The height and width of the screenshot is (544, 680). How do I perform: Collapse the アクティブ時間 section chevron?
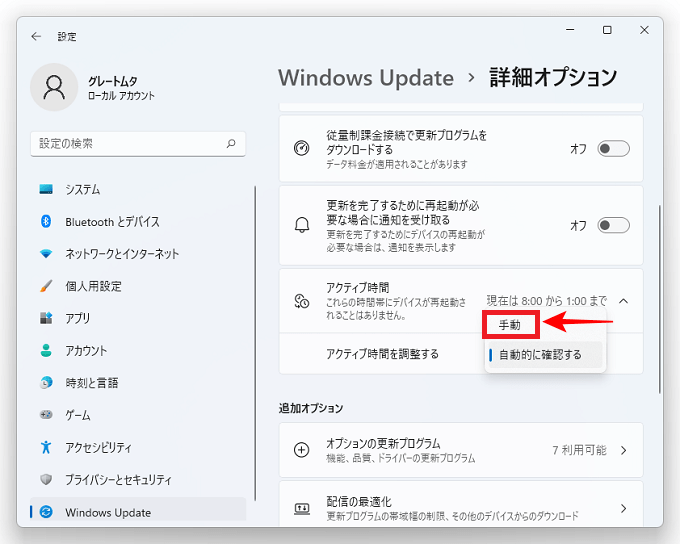coord(624,301)
